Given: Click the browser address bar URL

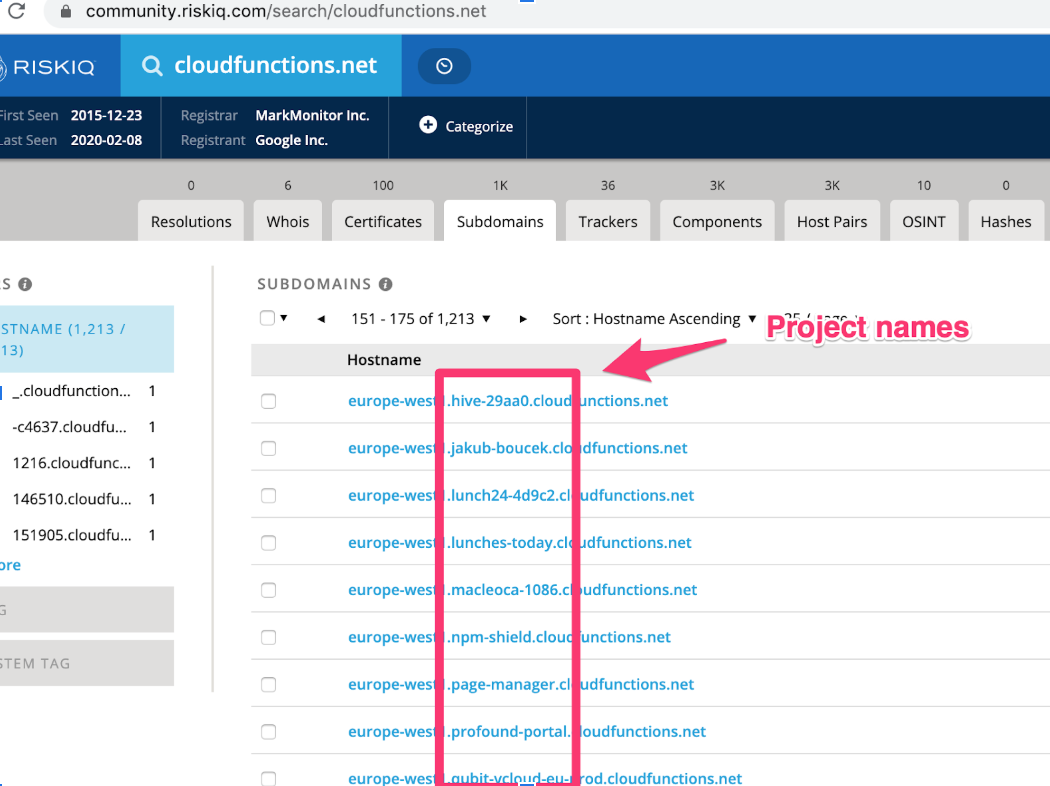Looking at the screenshot, I should pos(286,11).
